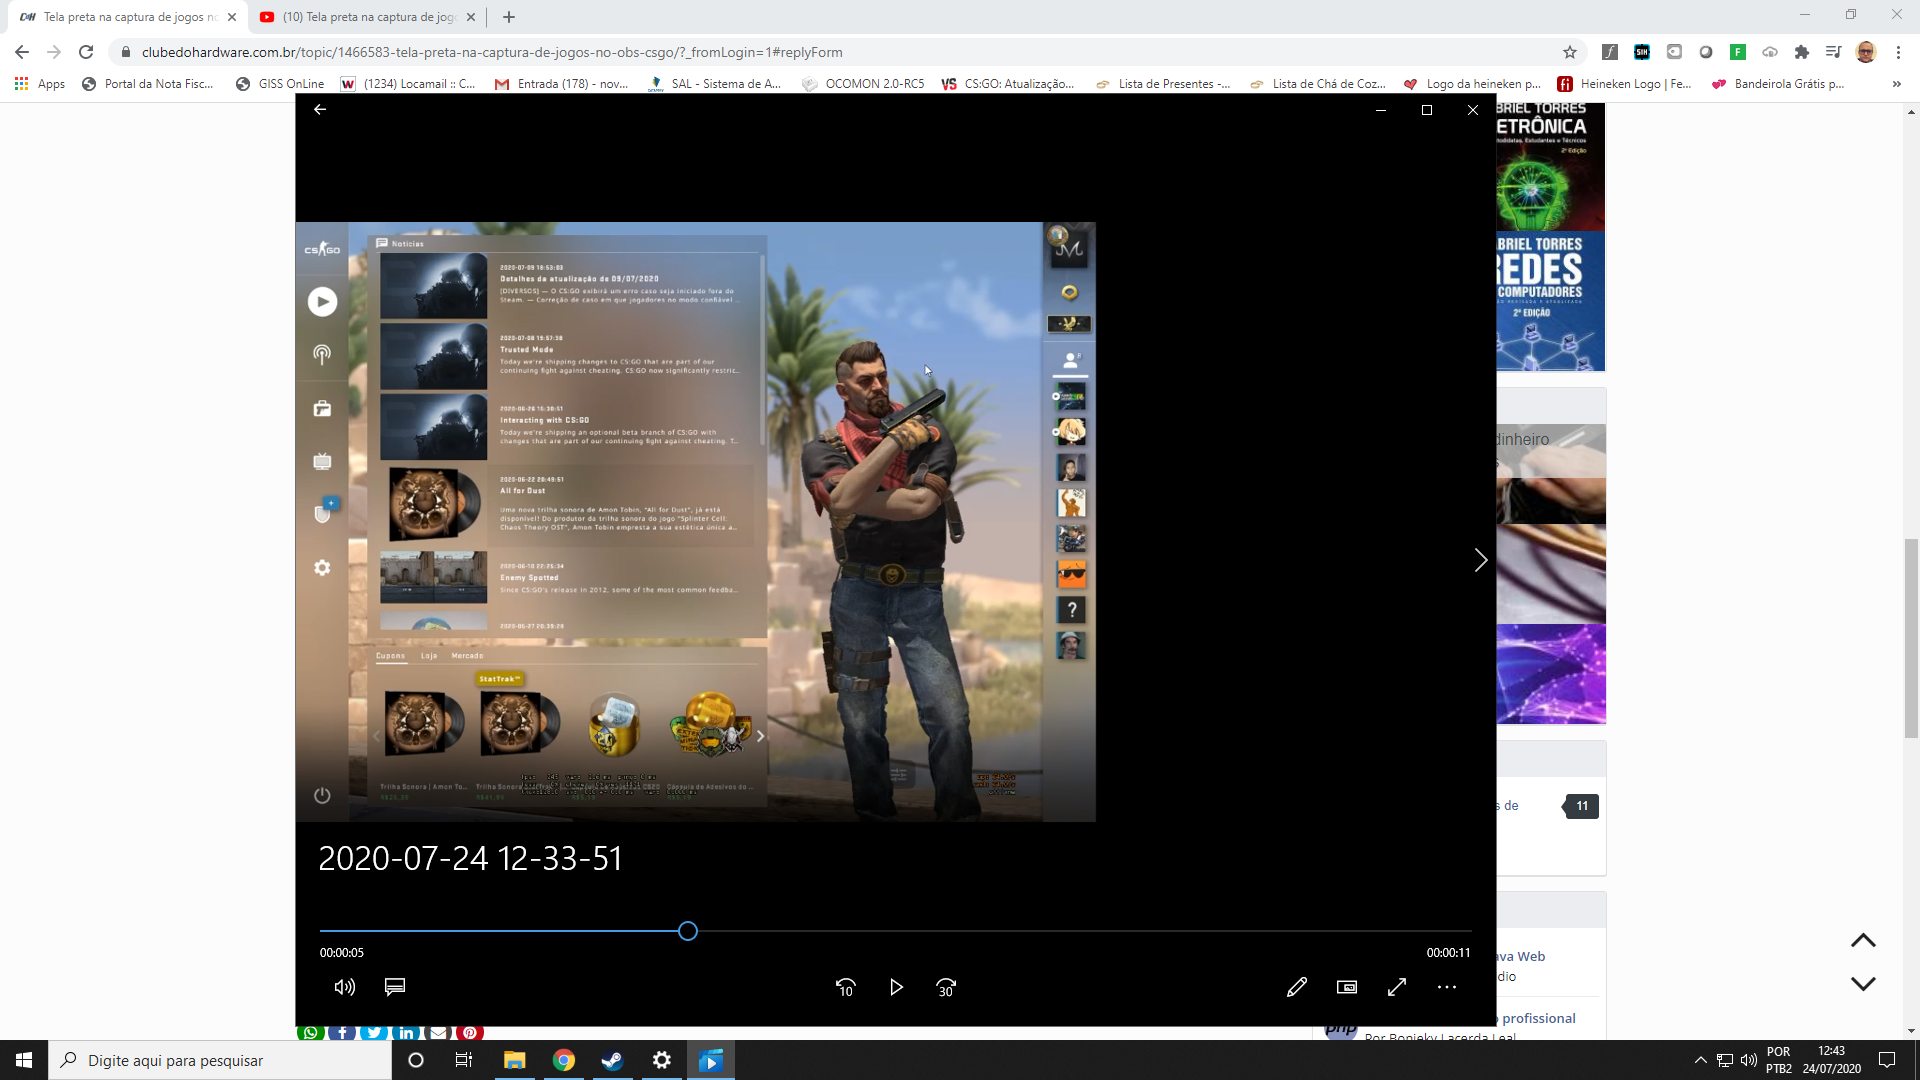Screen dimensions: 1920x1080
Task: Go to next item with right chevron
Action: pyautogui.click(x=1481, y=560)
